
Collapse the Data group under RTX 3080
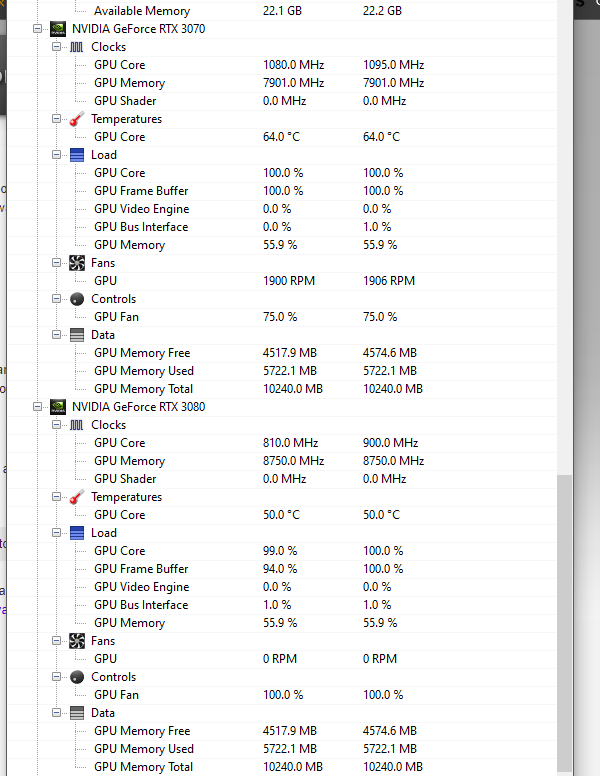[x=56, y=713]
